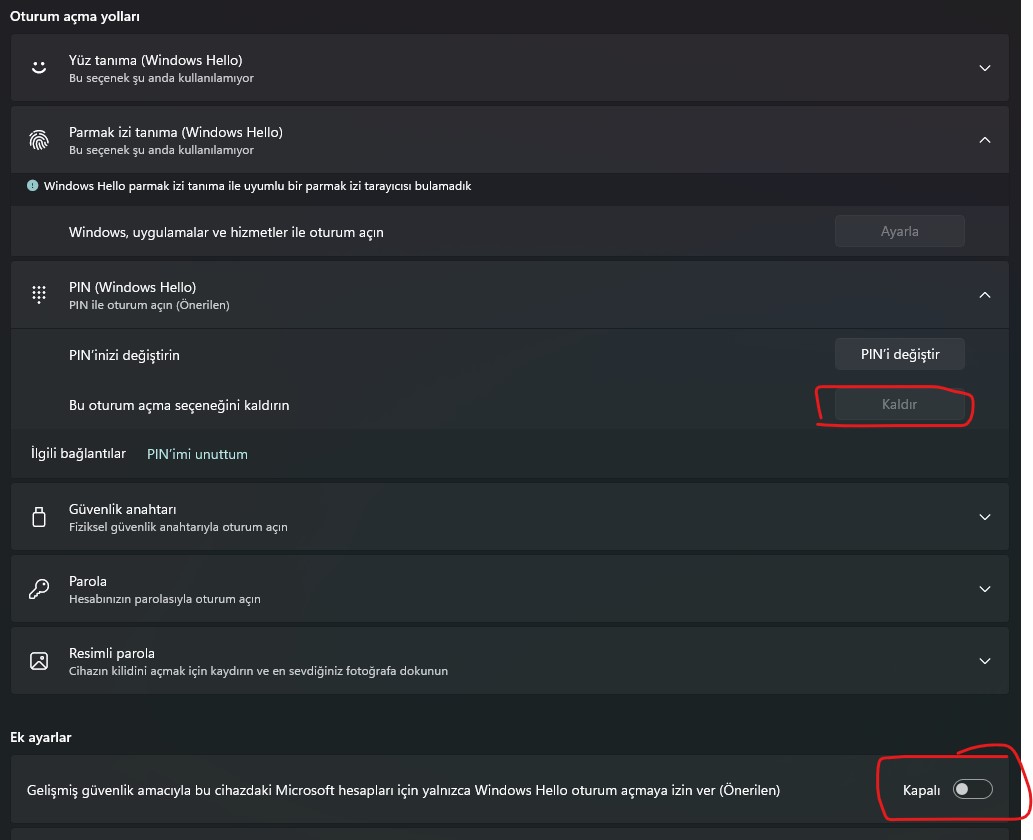The height and width of the screenshot is (840, 1033).
Task: Select the Yüz tanıma (Windows Hello) row
Action: point(500,68)
